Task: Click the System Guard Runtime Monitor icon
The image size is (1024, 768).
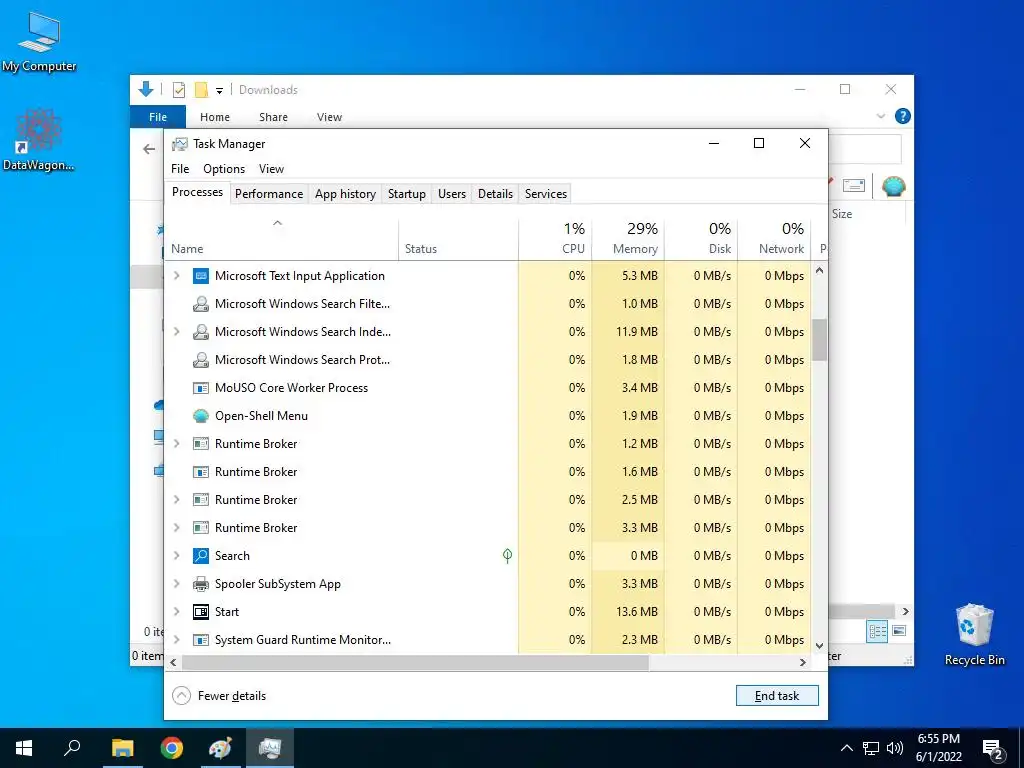Action: [200, 640]
